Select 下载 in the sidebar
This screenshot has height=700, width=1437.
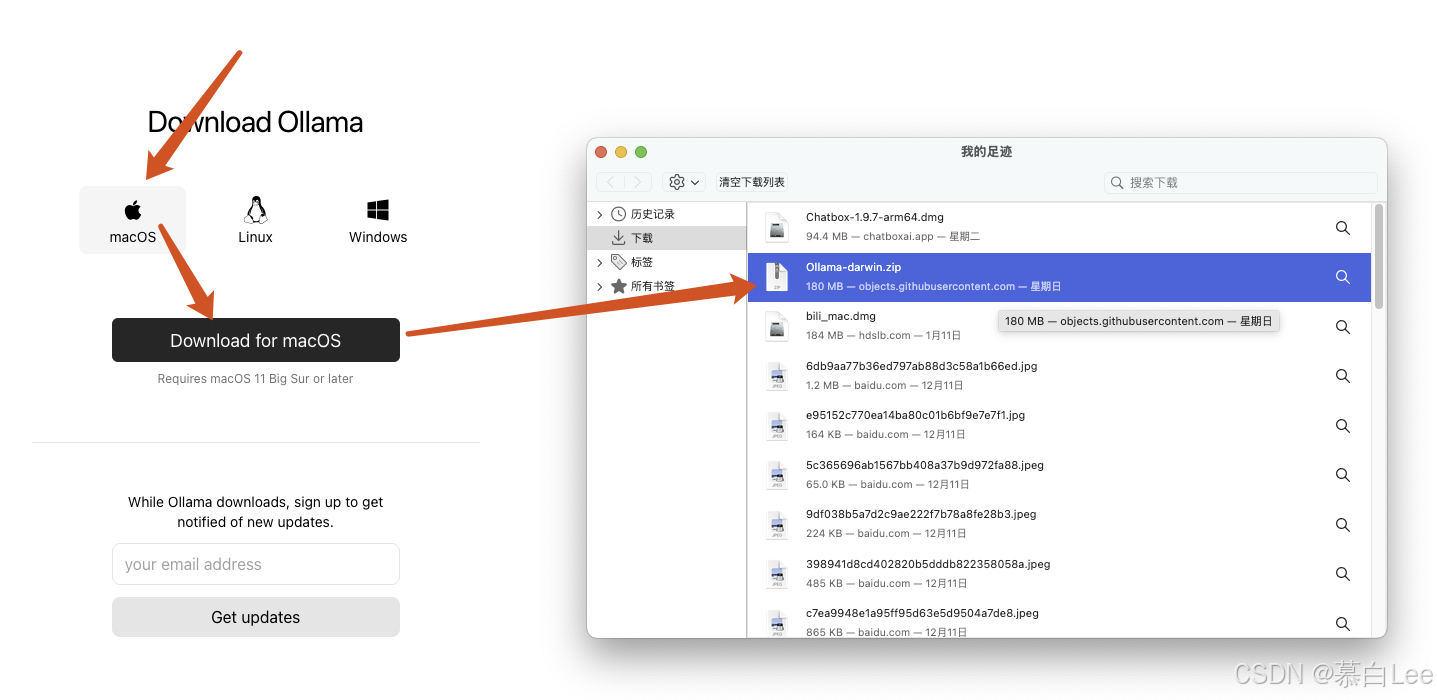pos(641,238)
